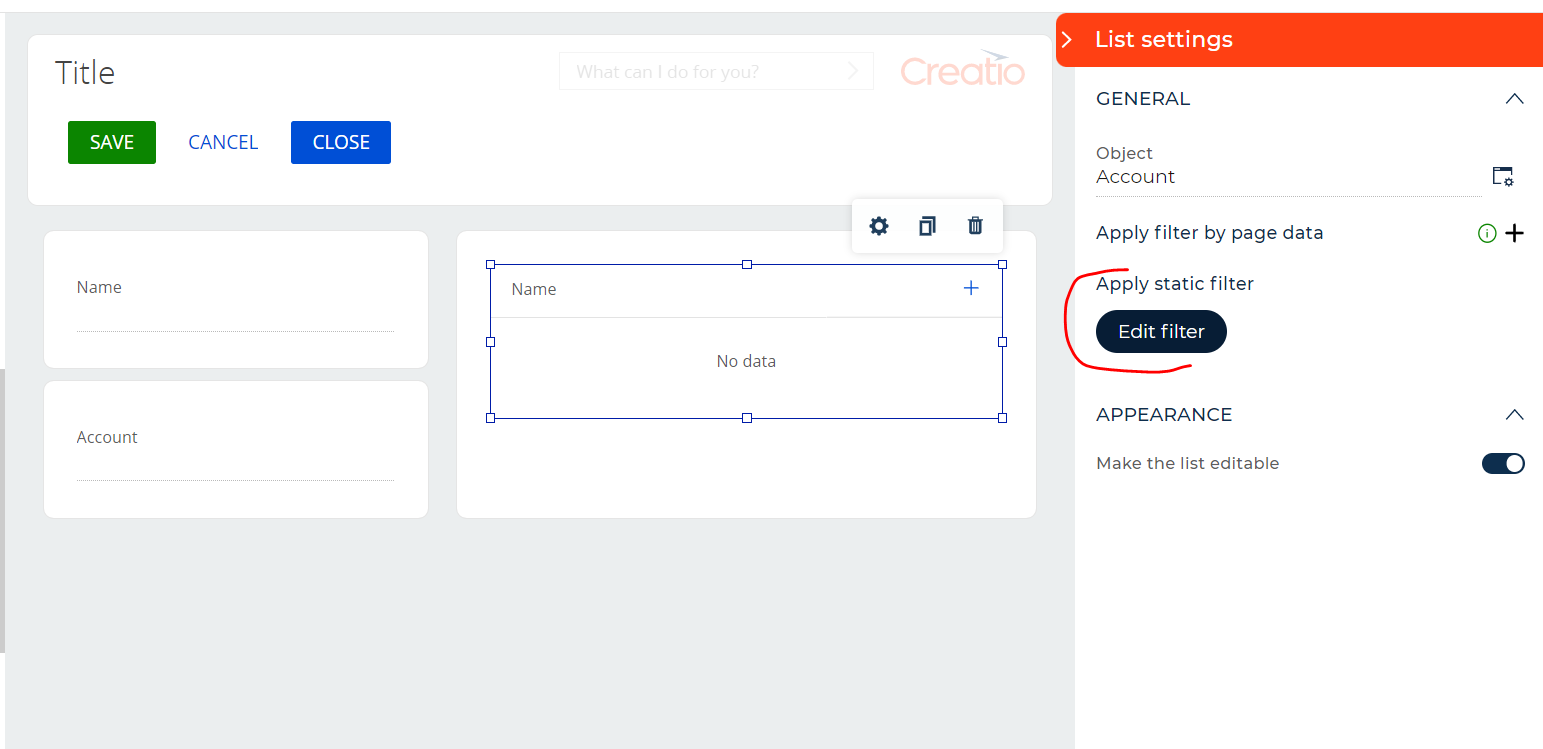Screen dimensions: 1543x749
Task: Show the info hint for Apply filter by page data
Action: (x=1487, y=233)
